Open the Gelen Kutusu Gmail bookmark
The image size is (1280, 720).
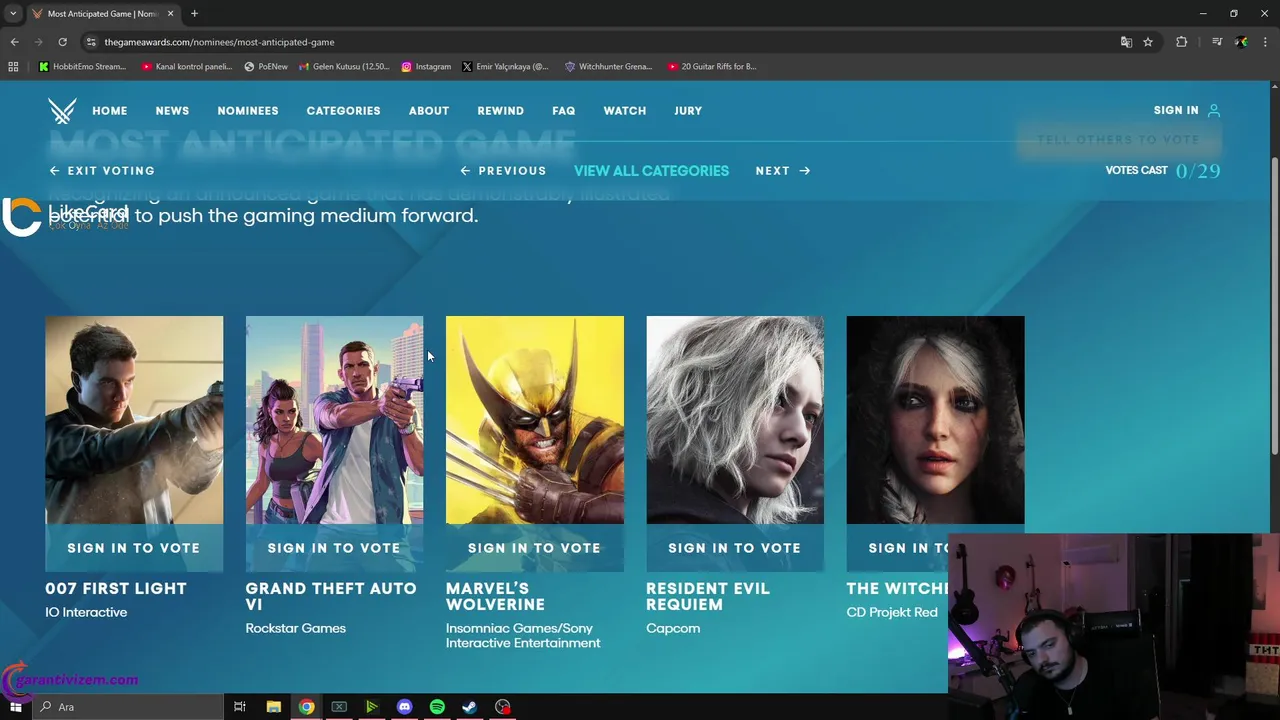[x=344, y=67]
